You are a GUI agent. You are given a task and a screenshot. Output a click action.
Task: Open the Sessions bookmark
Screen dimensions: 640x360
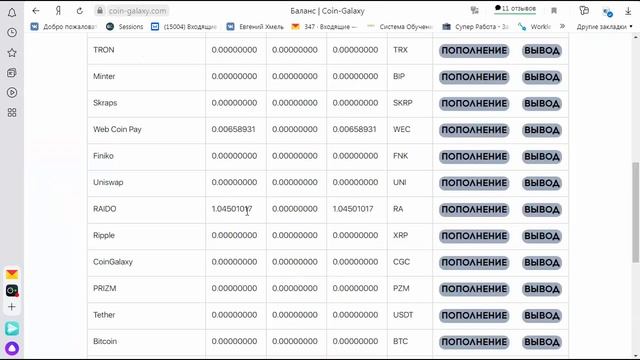(x=124, y=27)
